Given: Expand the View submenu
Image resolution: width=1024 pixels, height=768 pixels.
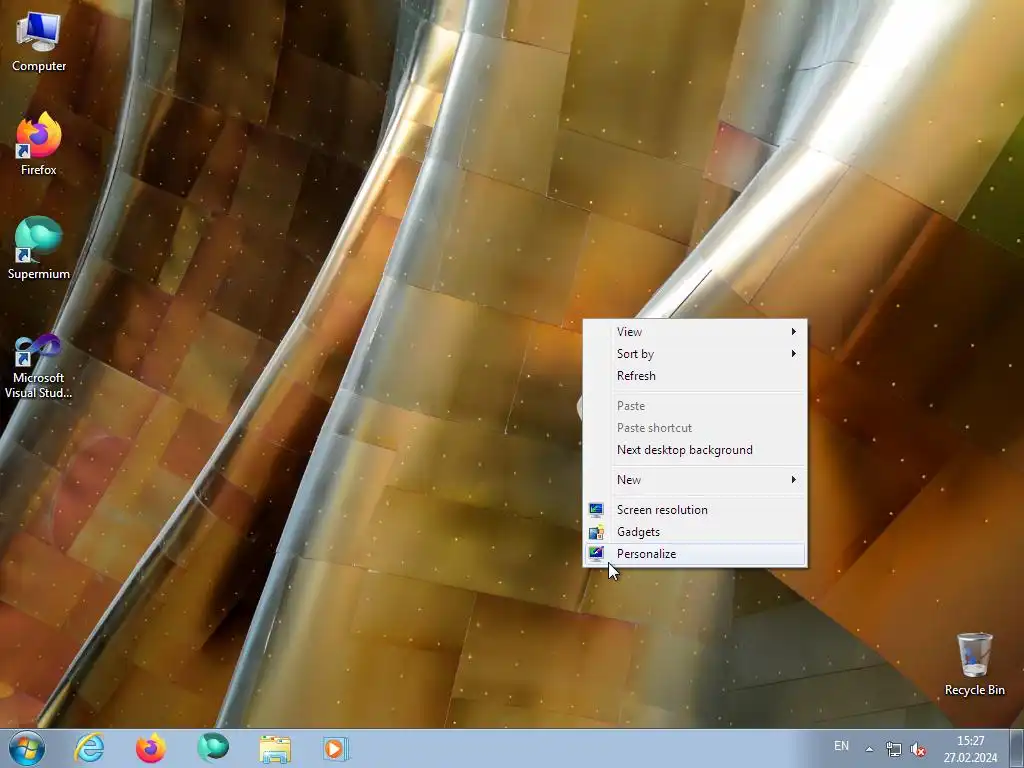Looking at the screenshot, I should (x=695, y=332).
